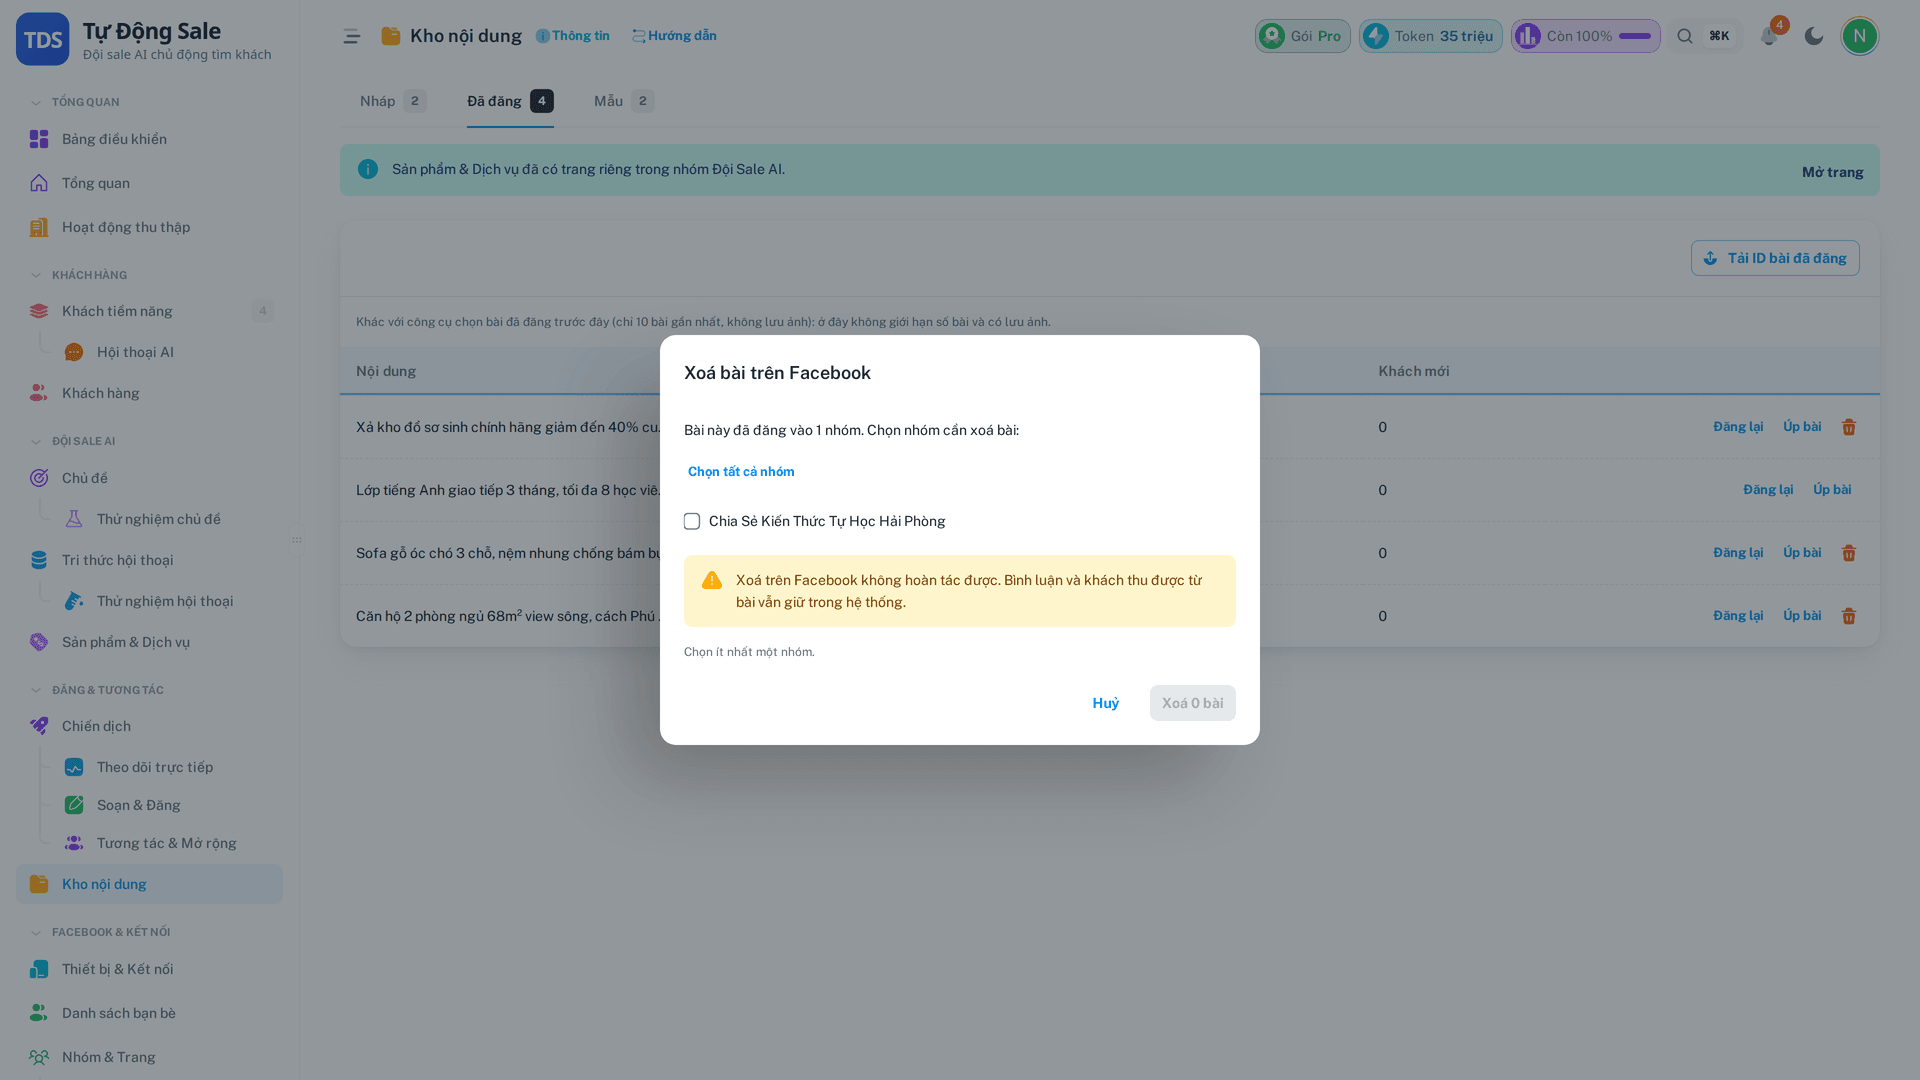Open notifications bell icon
This screenshot has height=1080, width=1920.
[1769, 36]
